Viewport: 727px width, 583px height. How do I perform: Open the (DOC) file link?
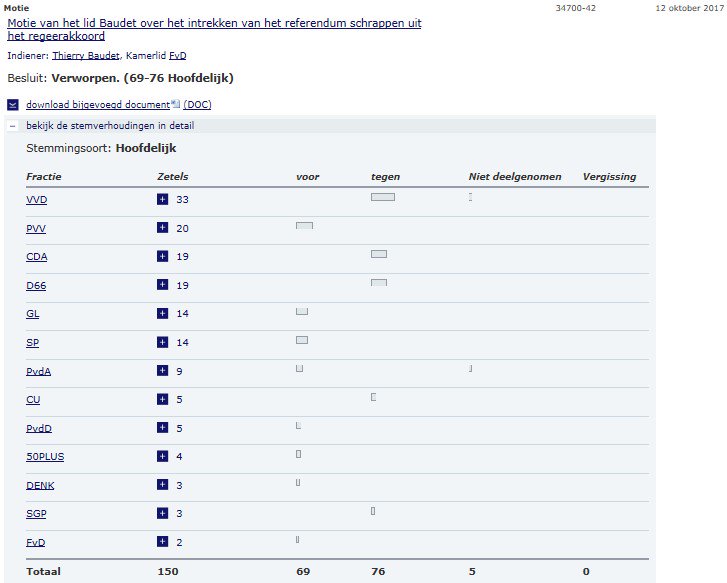click(x=197, y=105)
